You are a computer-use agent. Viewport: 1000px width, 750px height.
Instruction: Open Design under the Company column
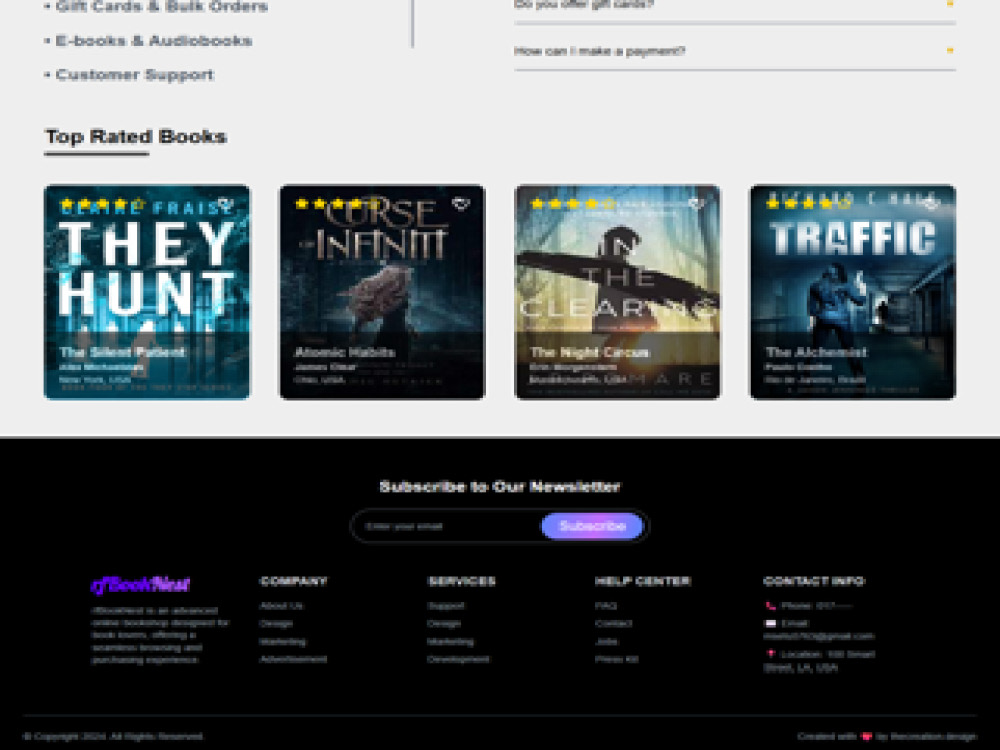276,624
